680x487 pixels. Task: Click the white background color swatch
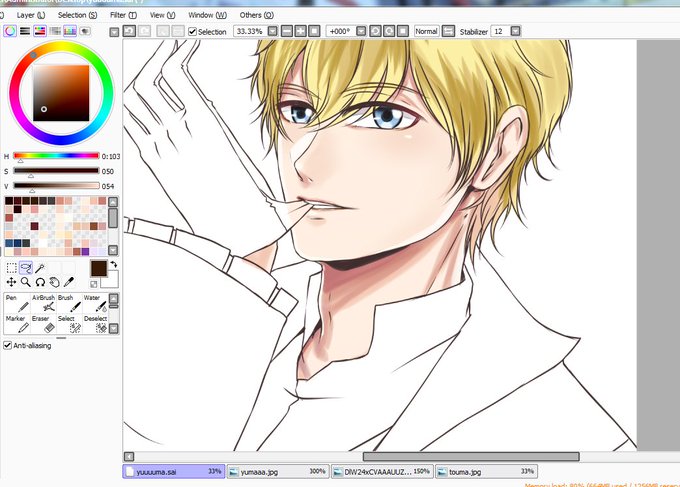tap(111, 281)
